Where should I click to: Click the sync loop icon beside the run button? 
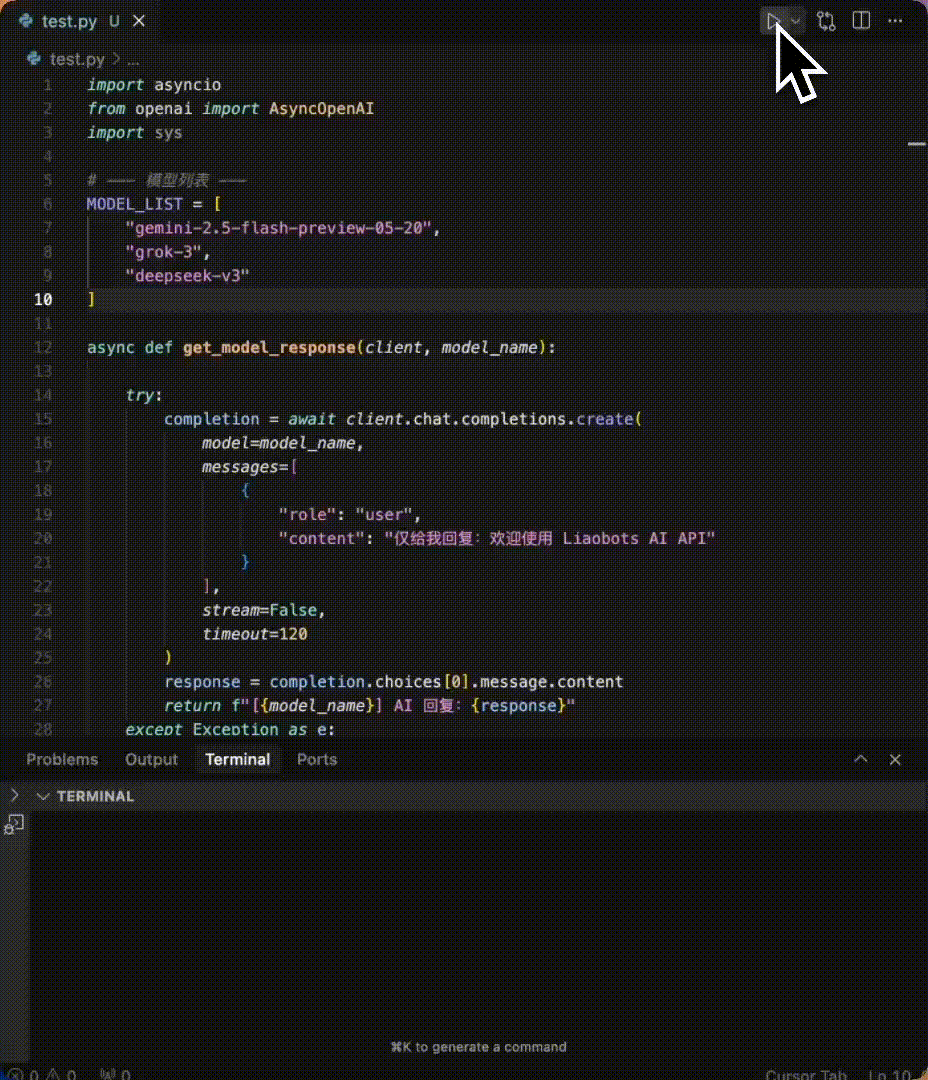coord(826,20)
